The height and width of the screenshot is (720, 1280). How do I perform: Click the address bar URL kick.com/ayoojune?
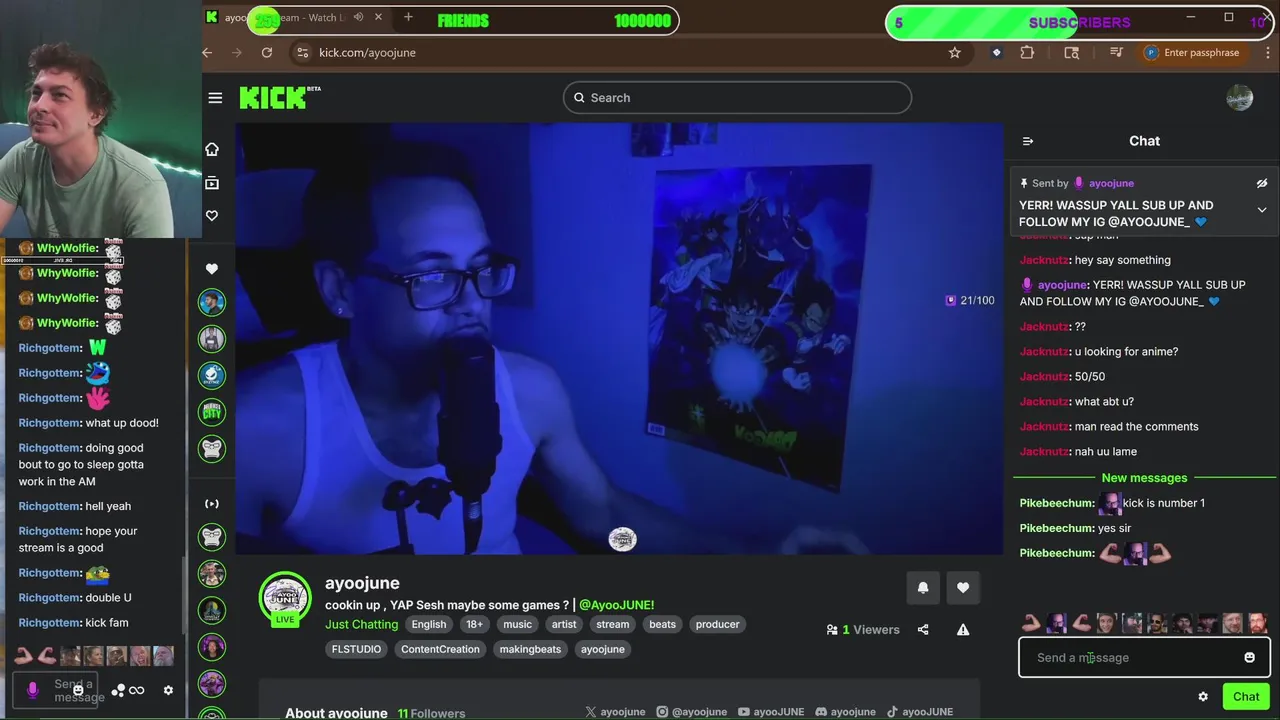coord(367,53)
